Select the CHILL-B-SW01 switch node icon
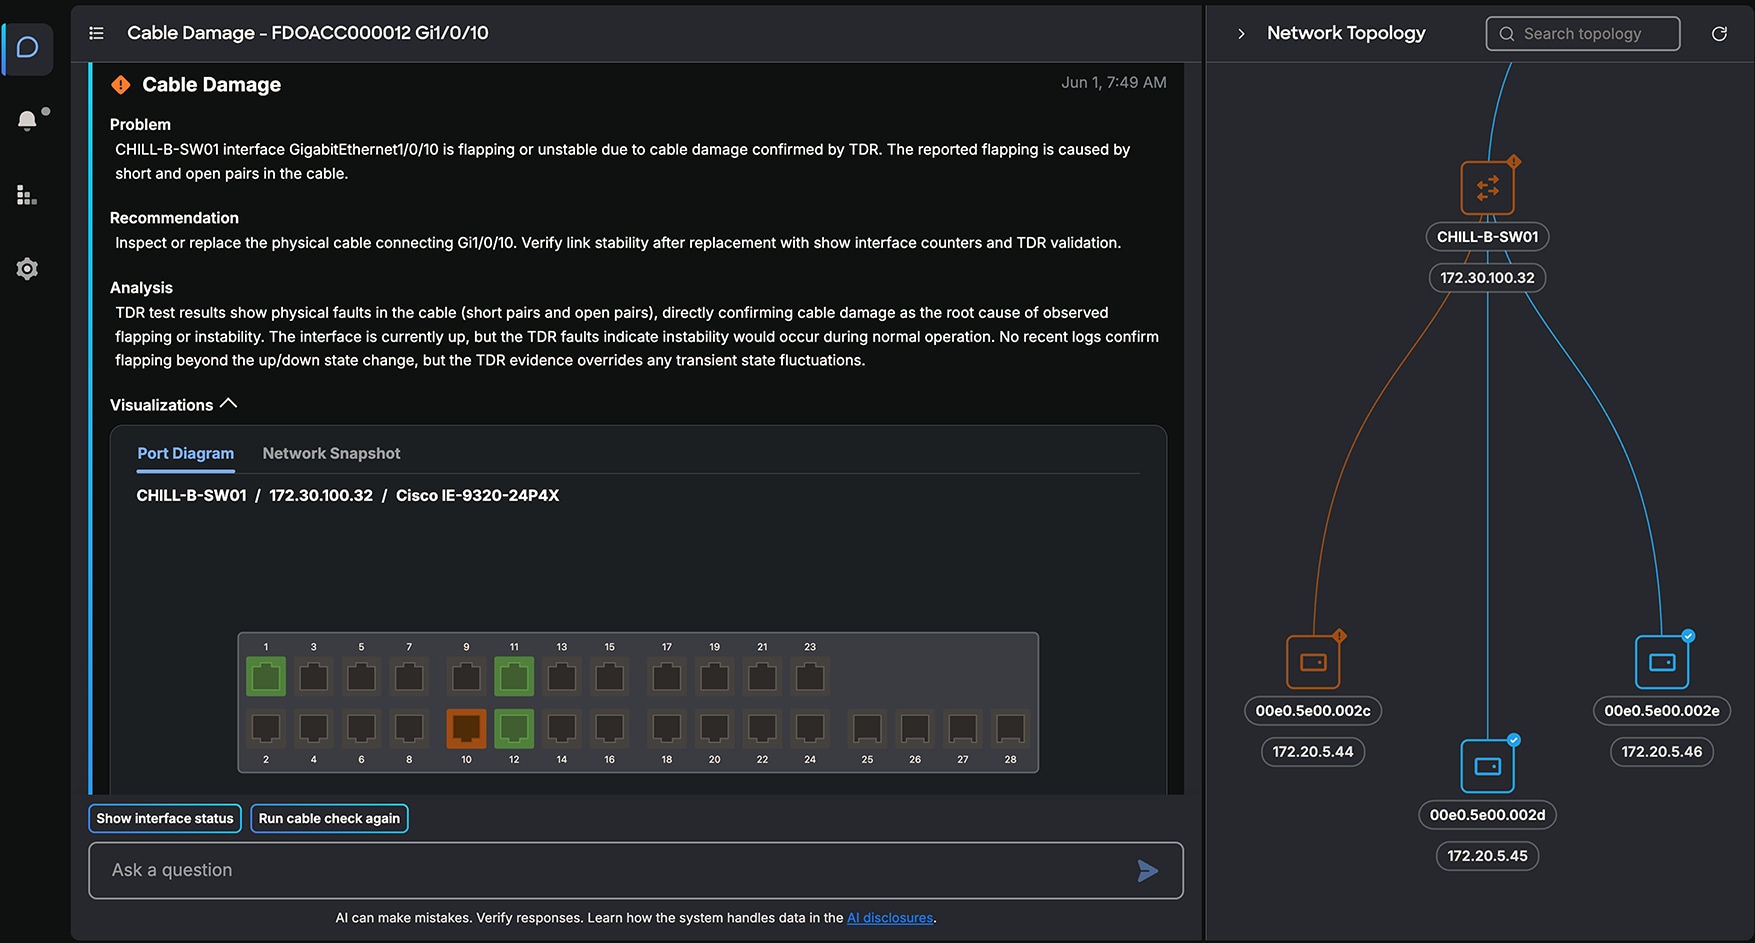The height and width of the screenshot is (943, 1755). 1488,187
